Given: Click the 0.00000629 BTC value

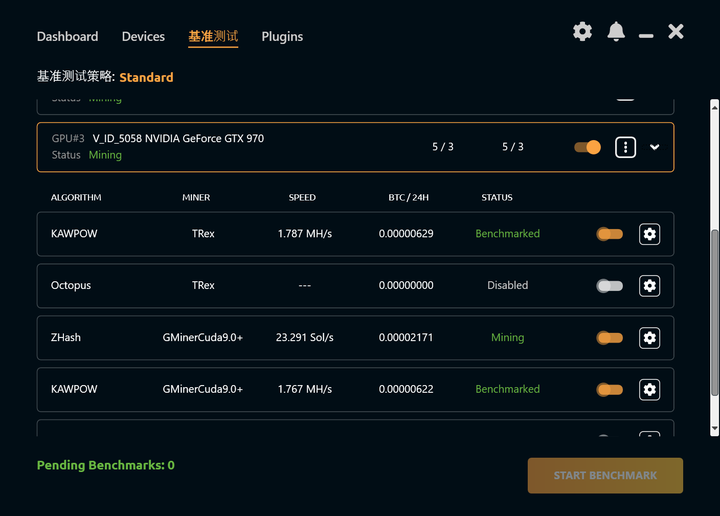Looking at the screenshot, I should (406, 234).
